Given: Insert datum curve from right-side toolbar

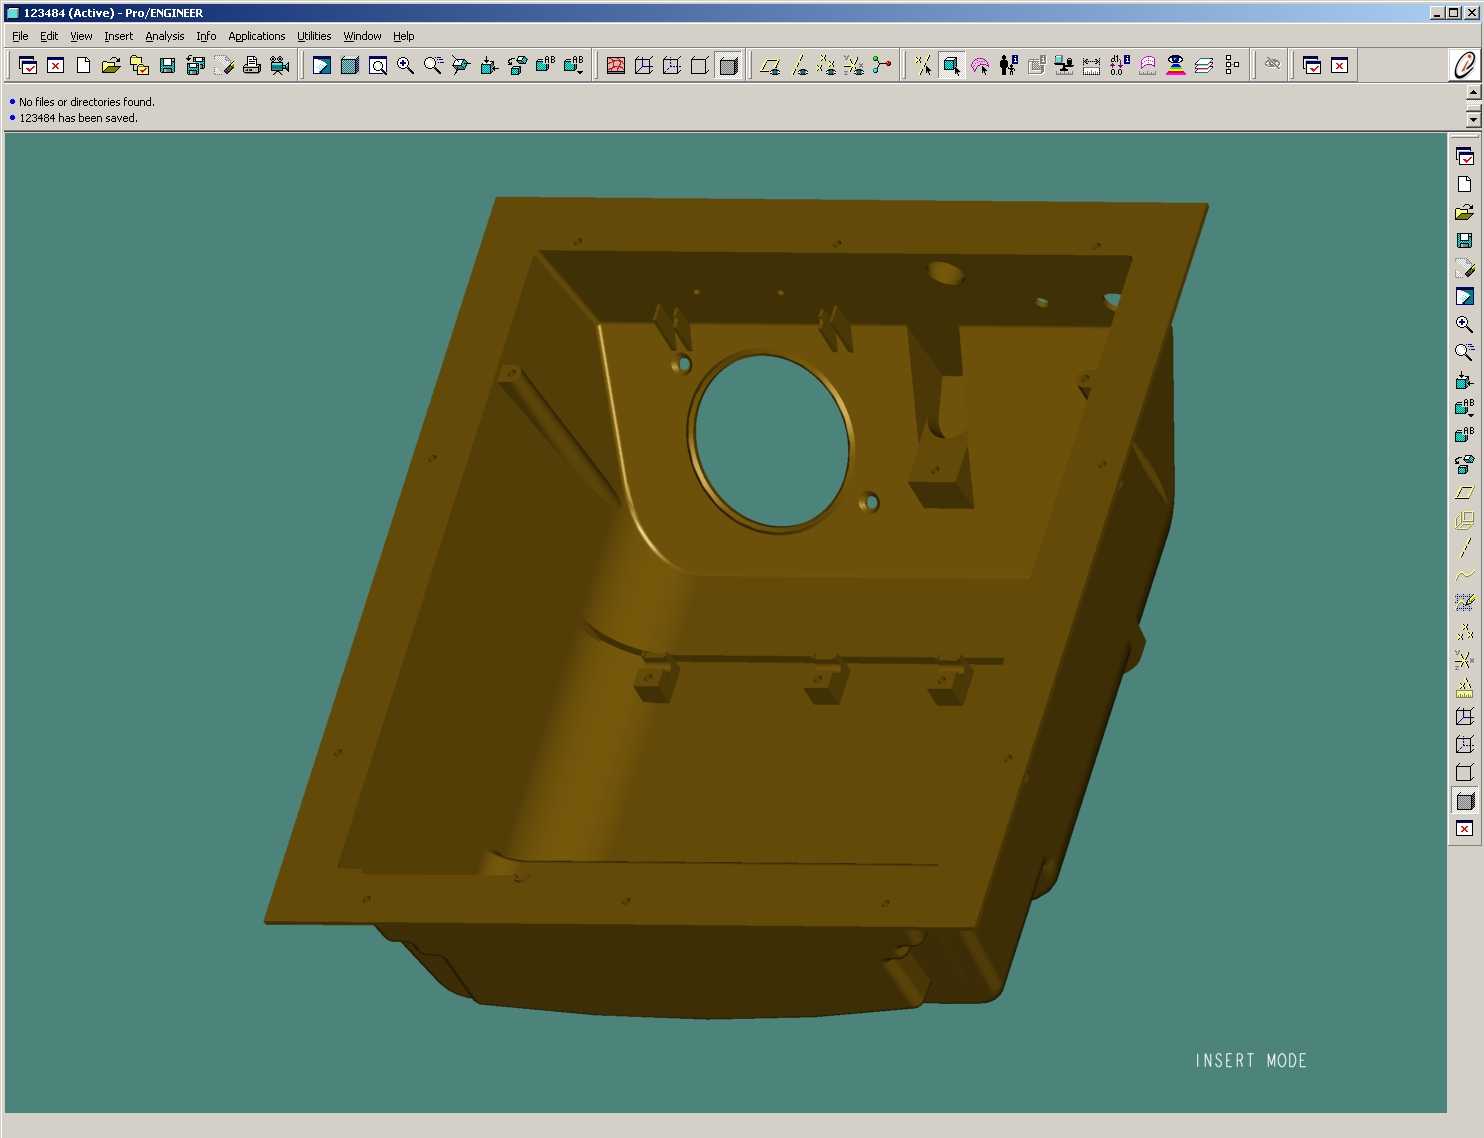Looking at the screenshot, I should click(1464, 576).
